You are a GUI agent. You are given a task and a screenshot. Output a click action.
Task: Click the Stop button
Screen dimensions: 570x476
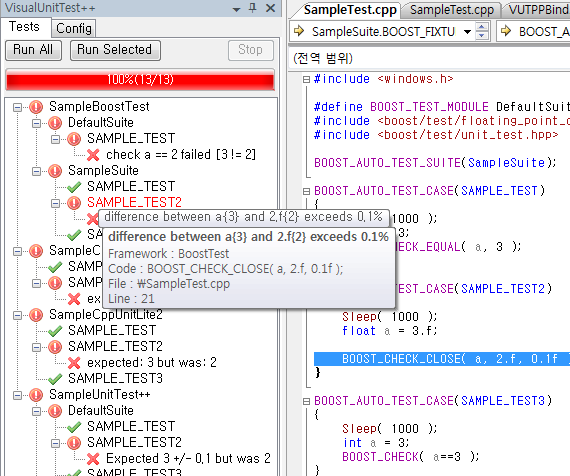pyautogui.click(x=250, y=50)
